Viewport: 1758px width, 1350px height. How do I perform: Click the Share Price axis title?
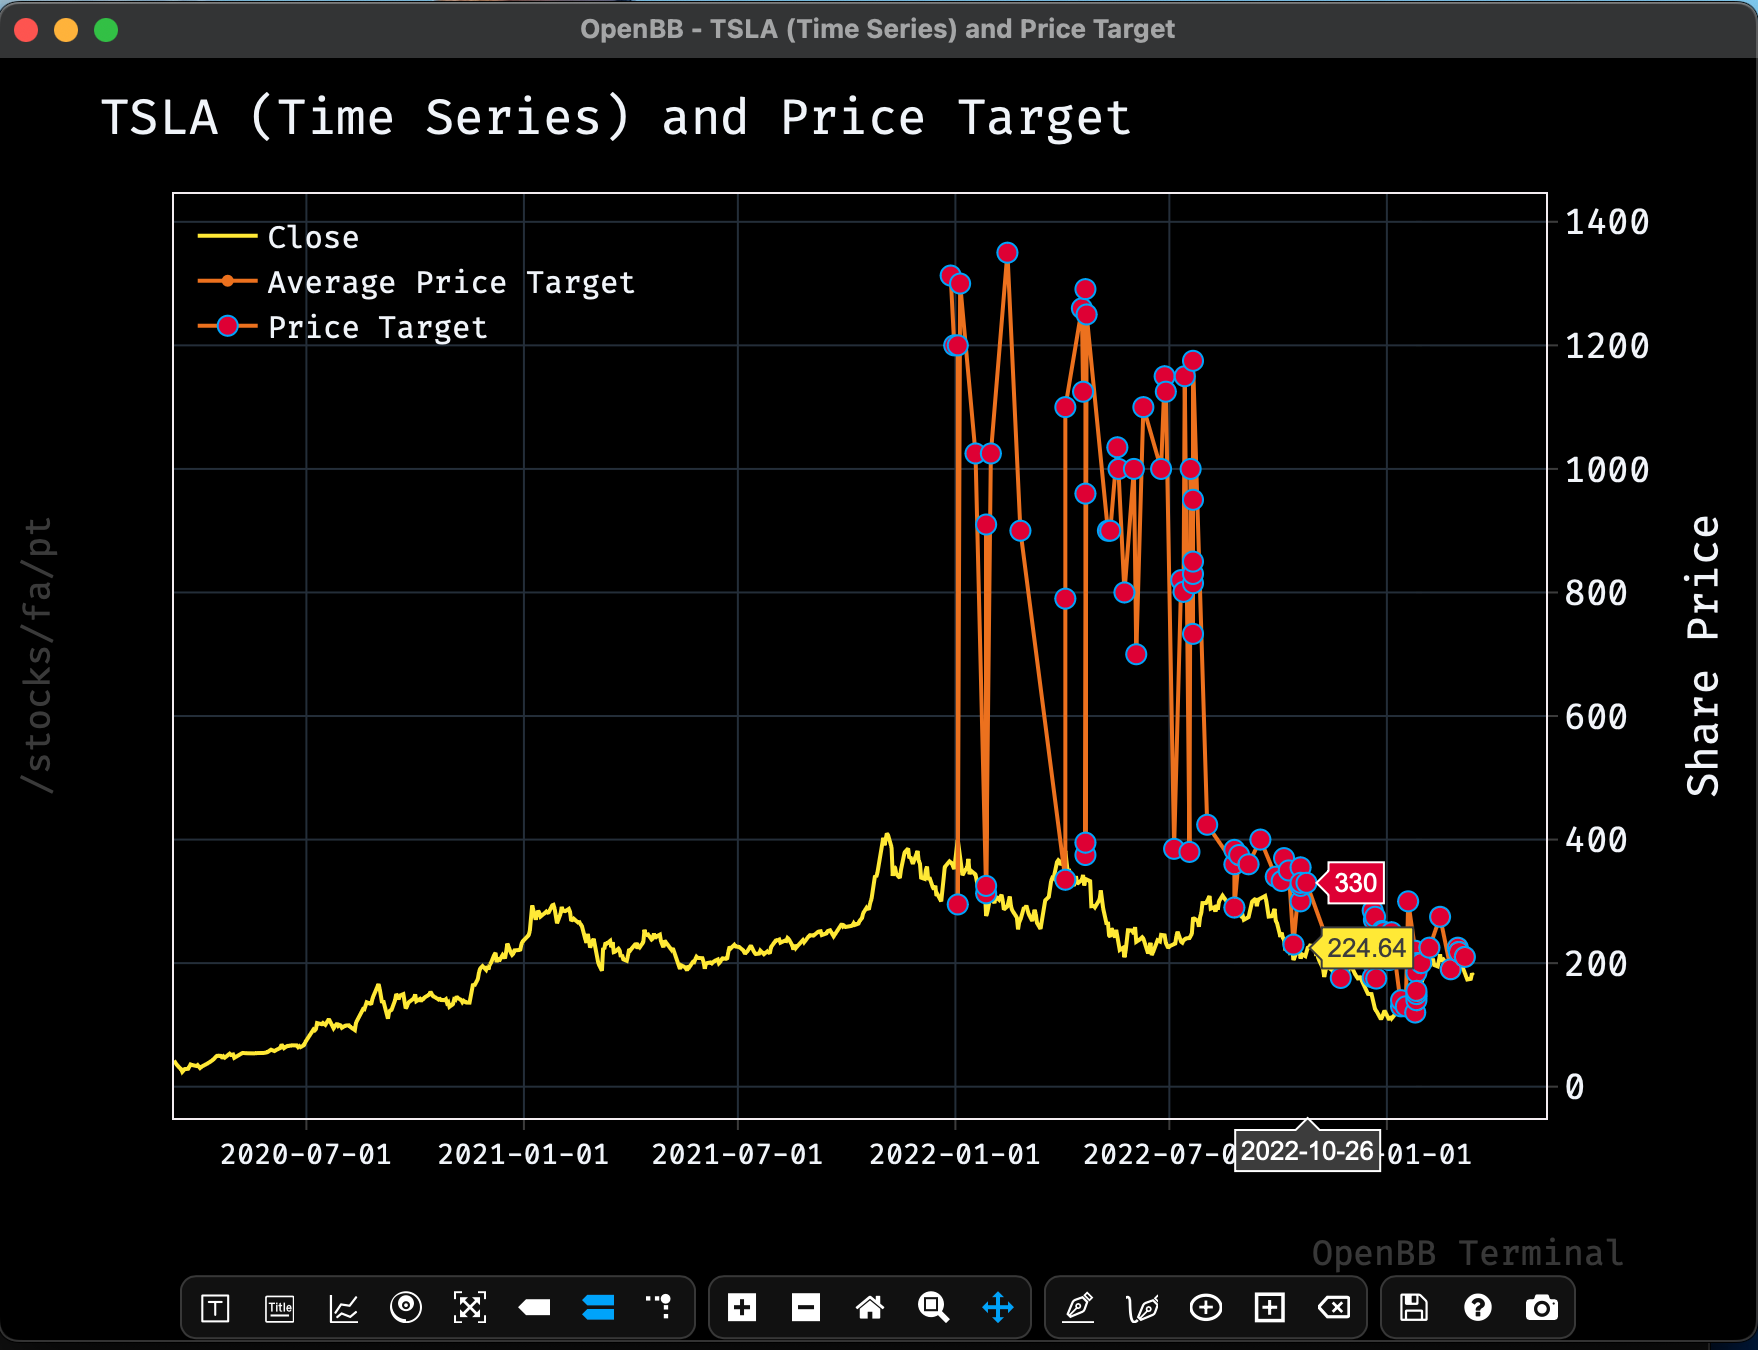point(1702,656)
